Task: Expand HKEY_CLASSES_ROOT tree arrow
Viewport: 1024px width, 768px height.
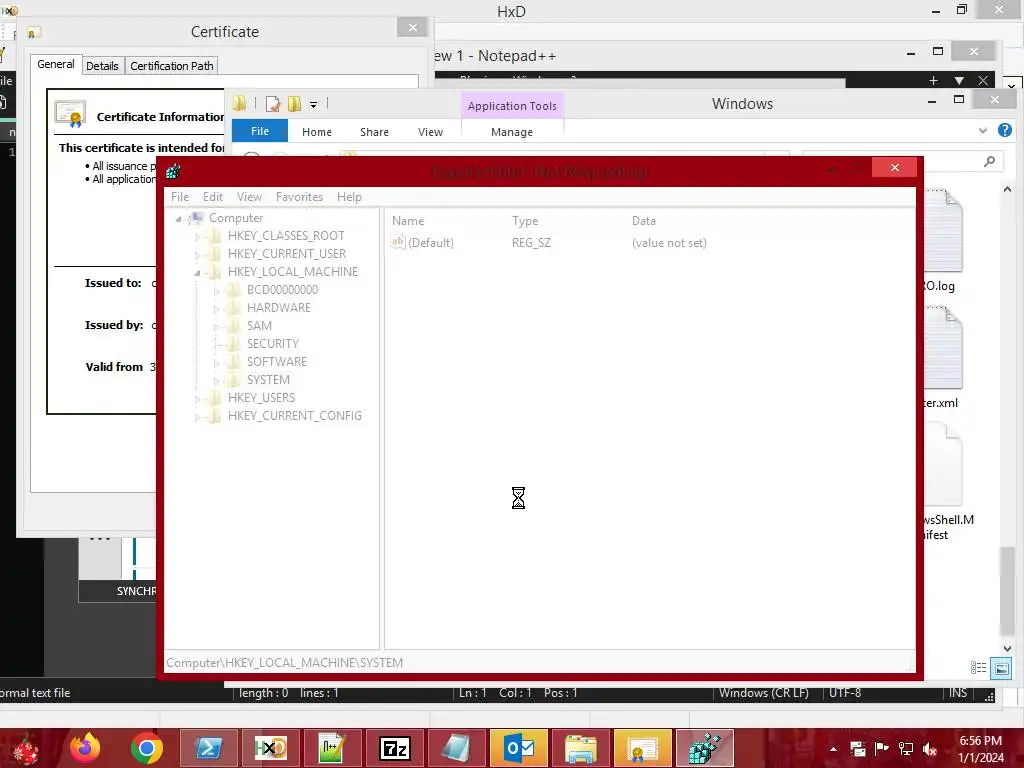Action: pyautogui.click(x=198, y=236)
